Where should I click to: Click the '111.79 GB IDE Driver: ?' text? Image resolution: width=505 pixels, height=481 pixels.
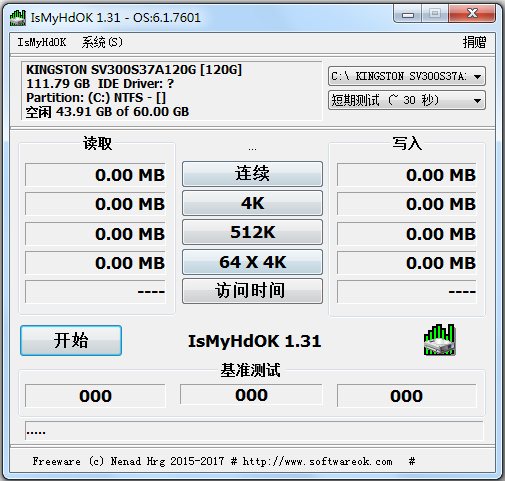100,84
